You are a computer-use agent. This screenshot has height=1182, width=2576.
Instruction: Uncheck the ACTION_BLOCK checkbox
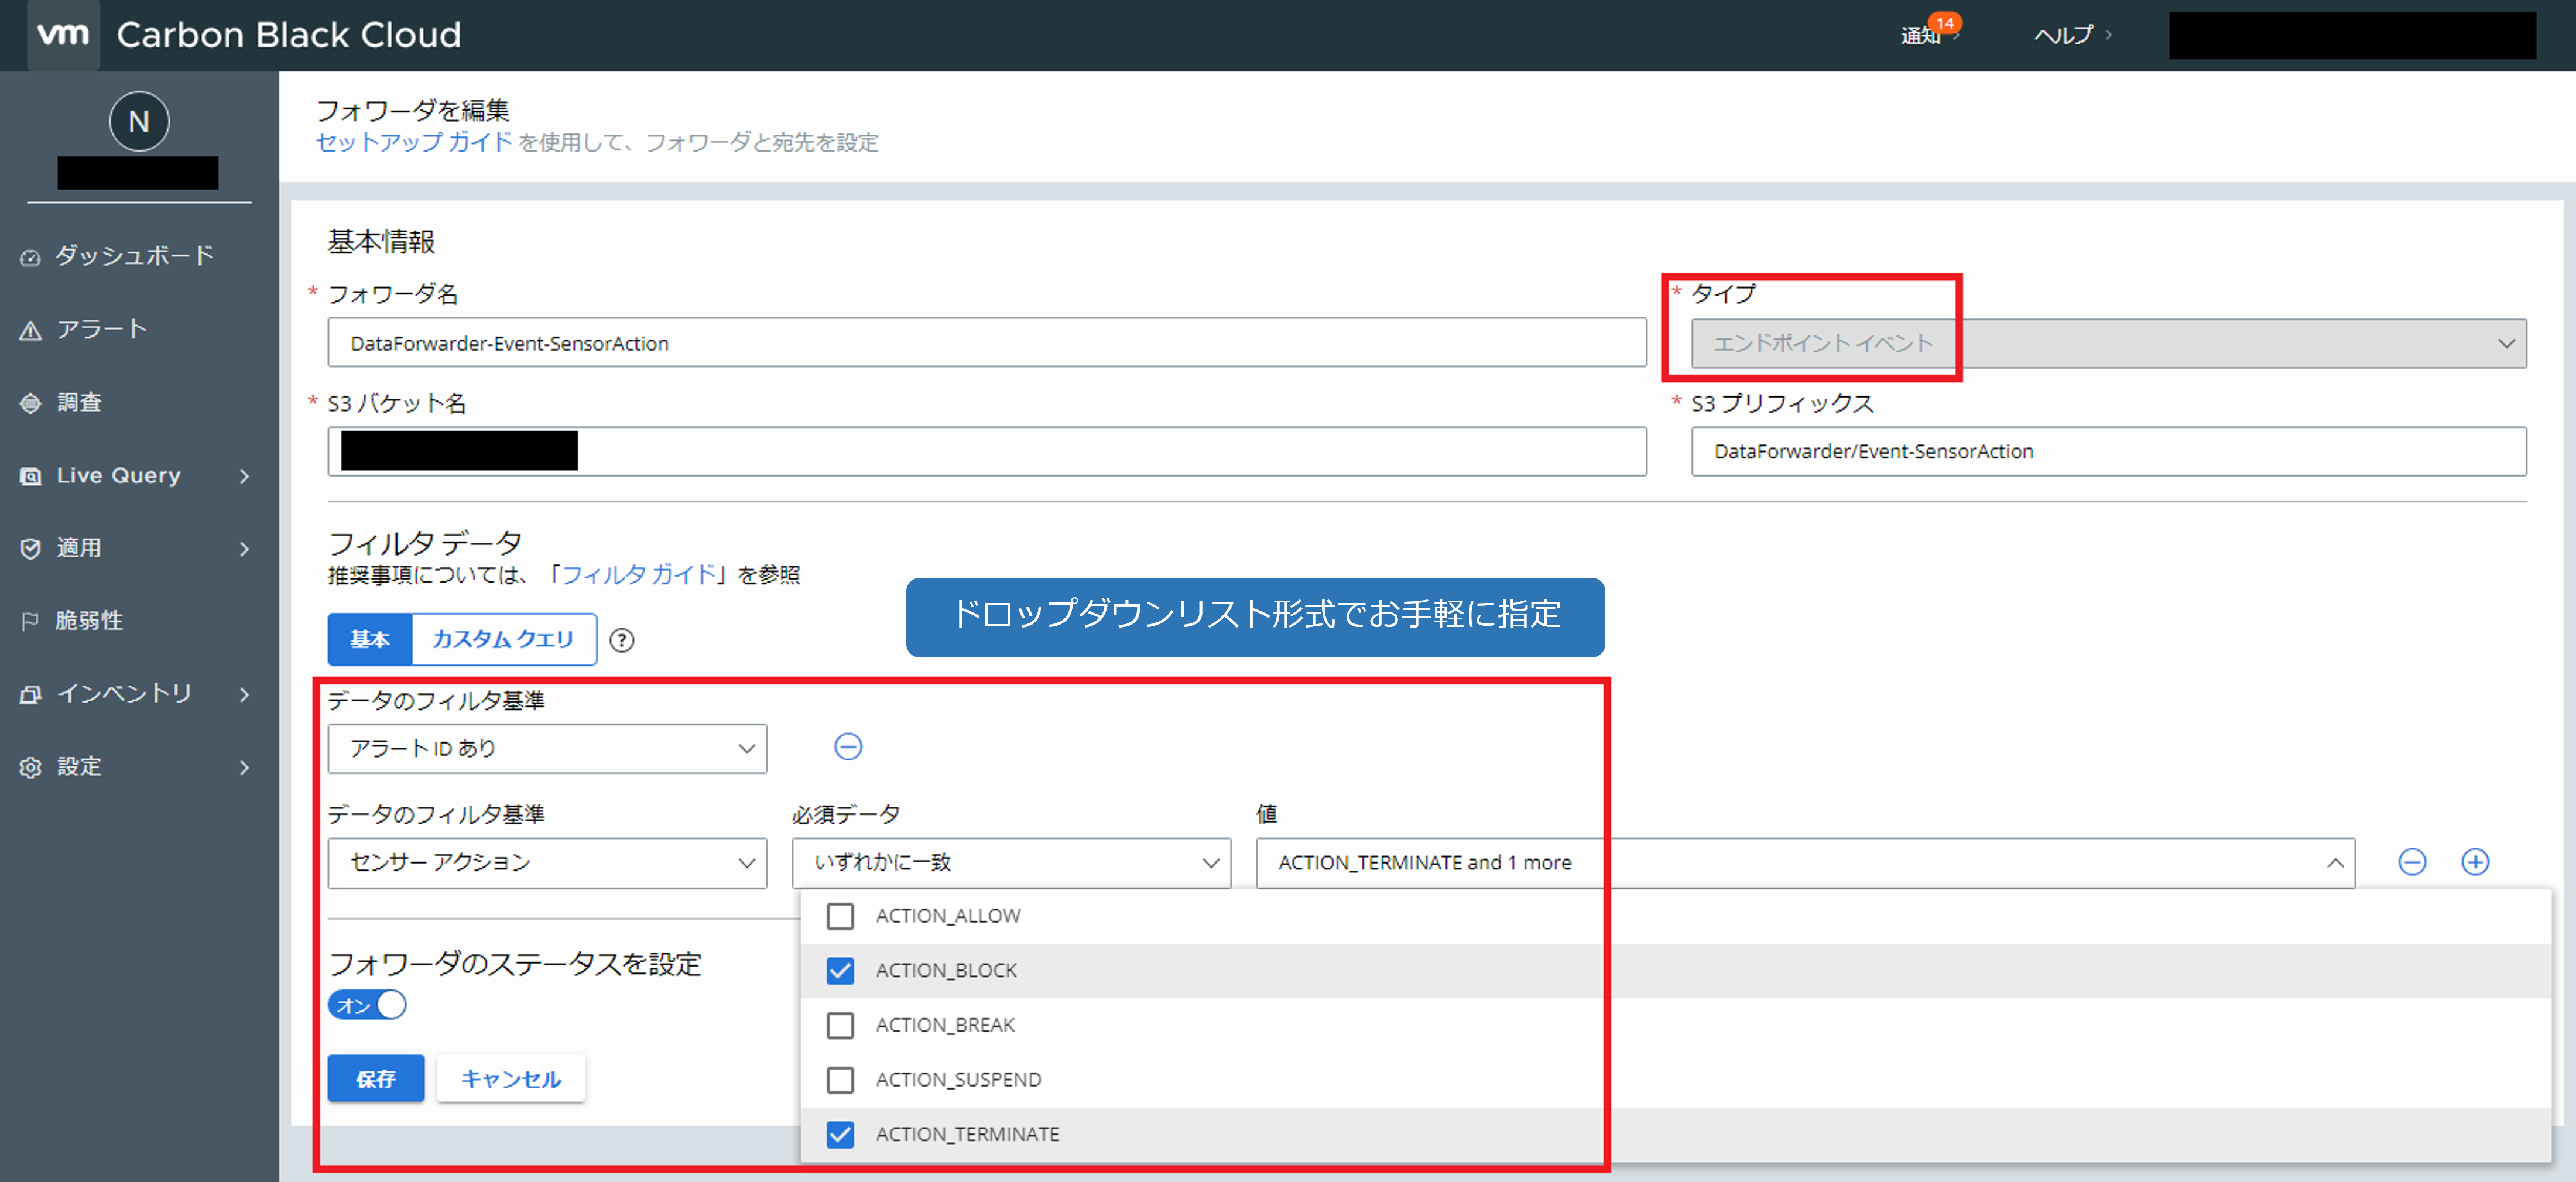click(840, 971)
